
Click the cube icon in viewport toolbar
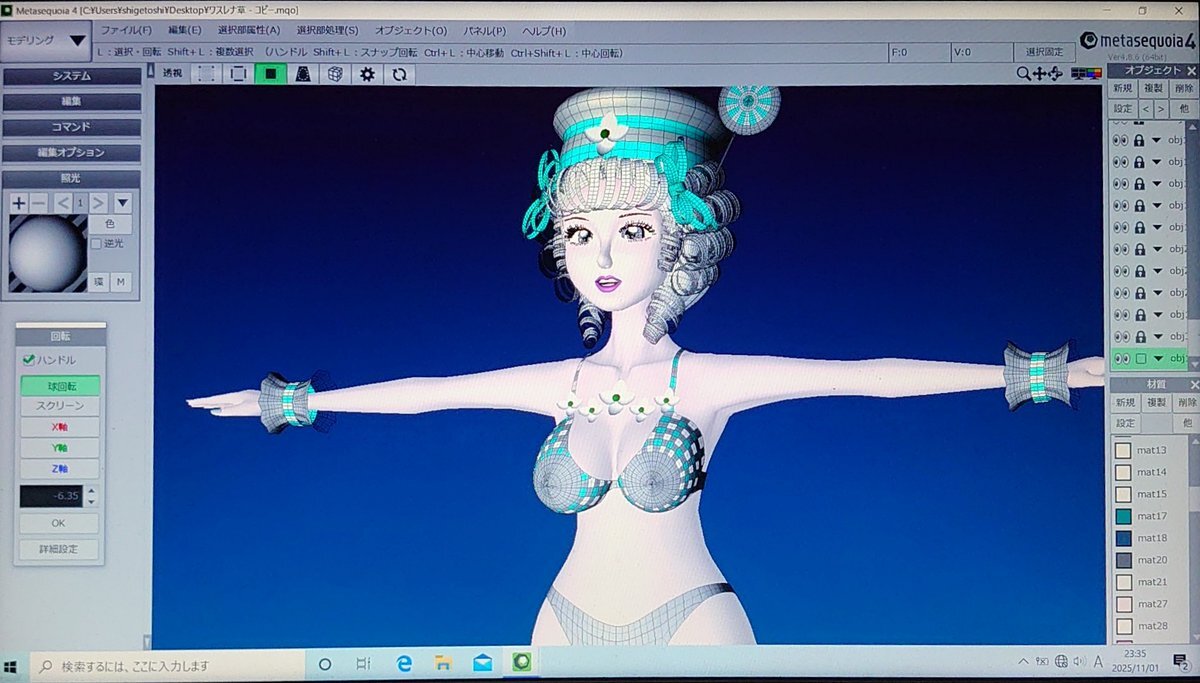tap(335, 73)
